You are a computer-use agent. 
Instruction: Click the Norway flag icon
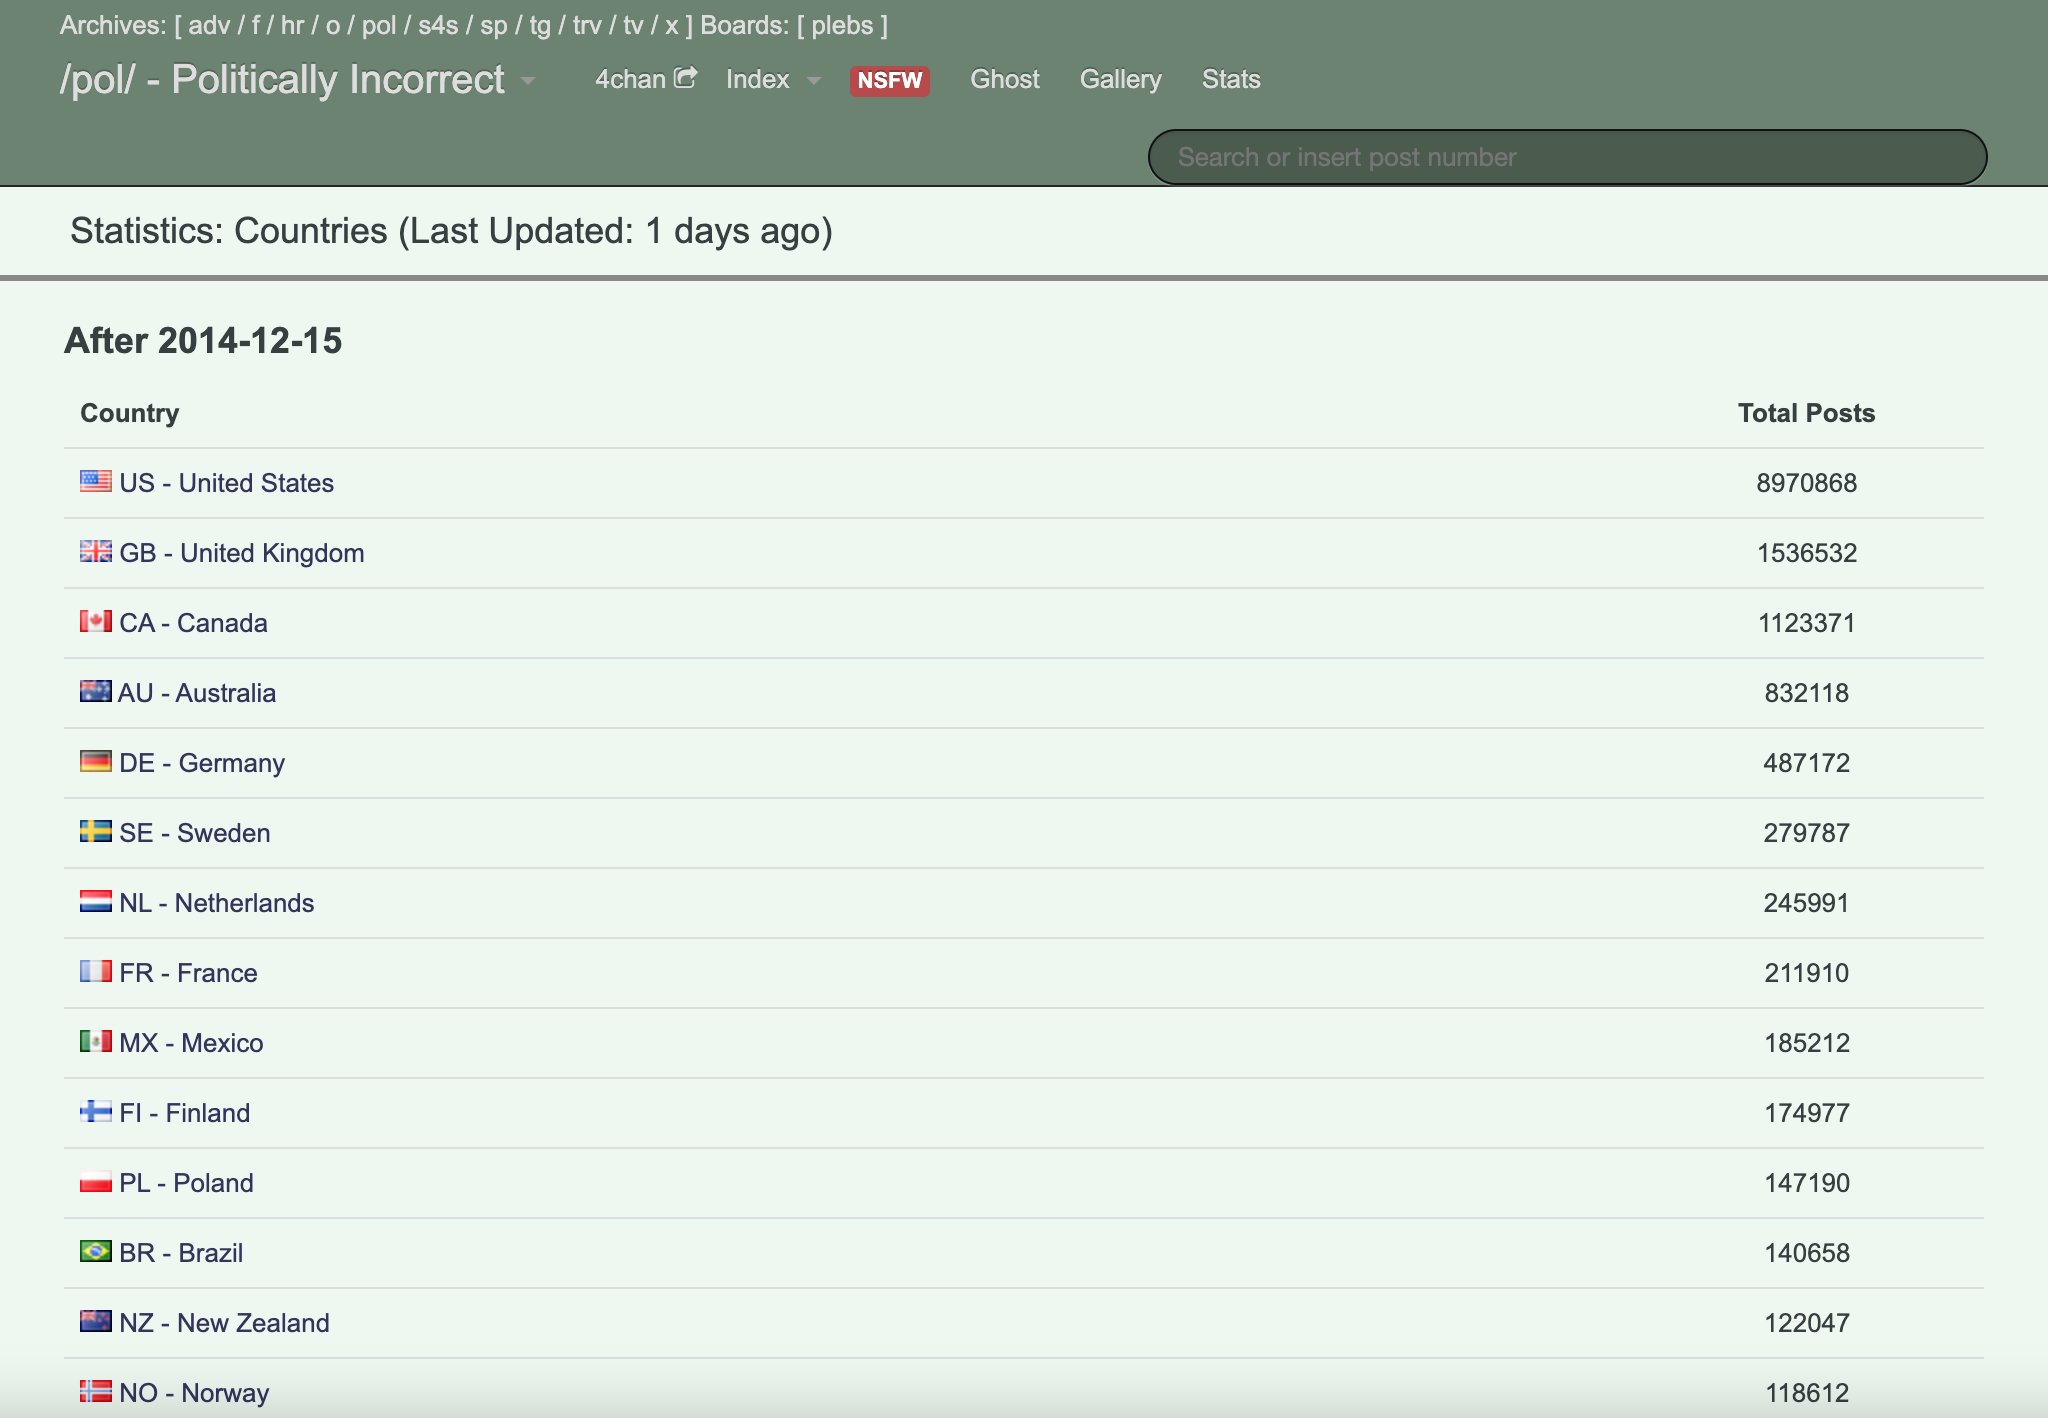[96, 1391]
